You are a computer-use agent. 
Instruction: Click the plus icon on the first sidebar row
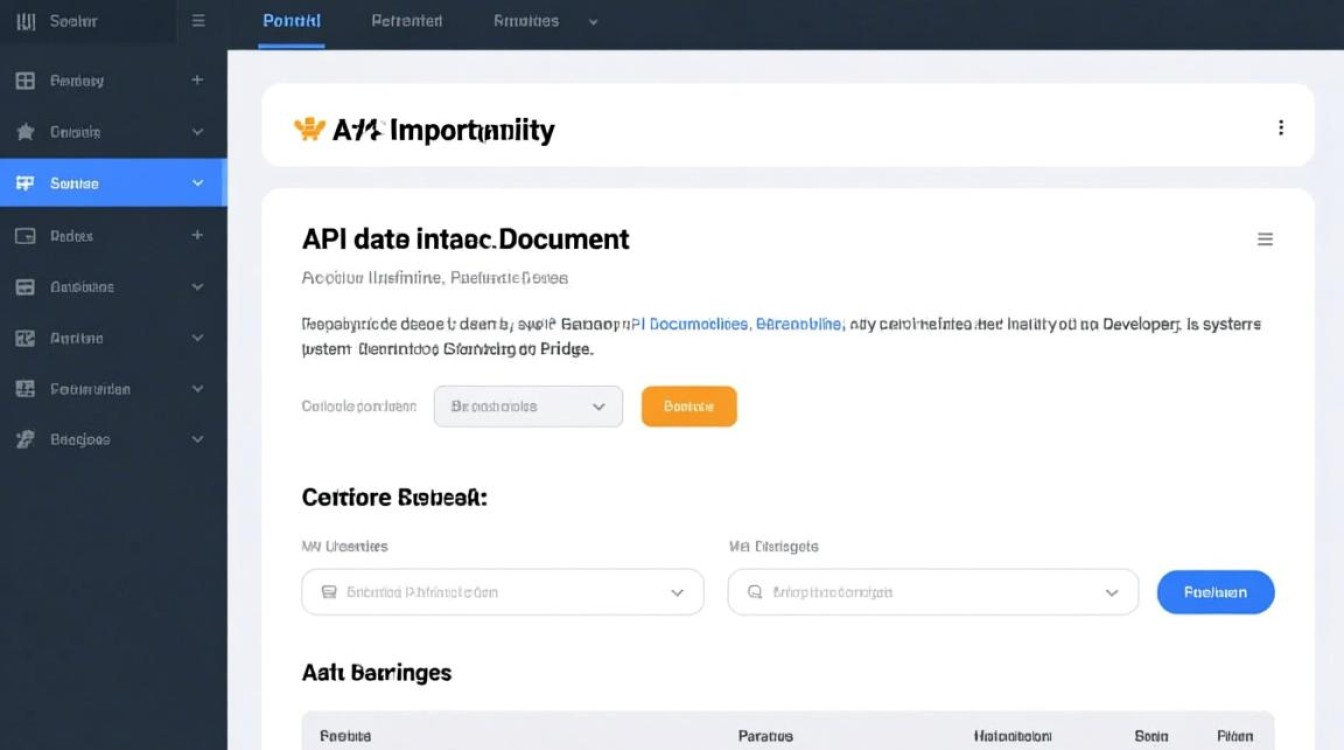click(x=197, y=80)
